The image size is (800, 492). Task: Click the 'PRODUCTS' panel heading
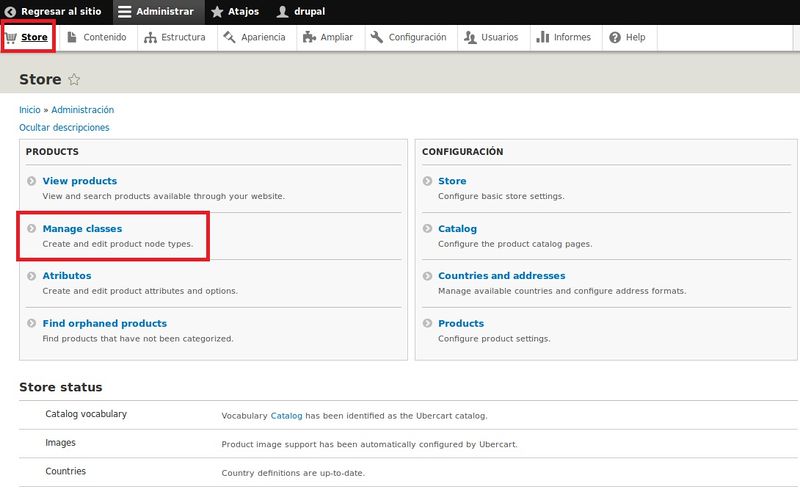(x=52, y=152)
